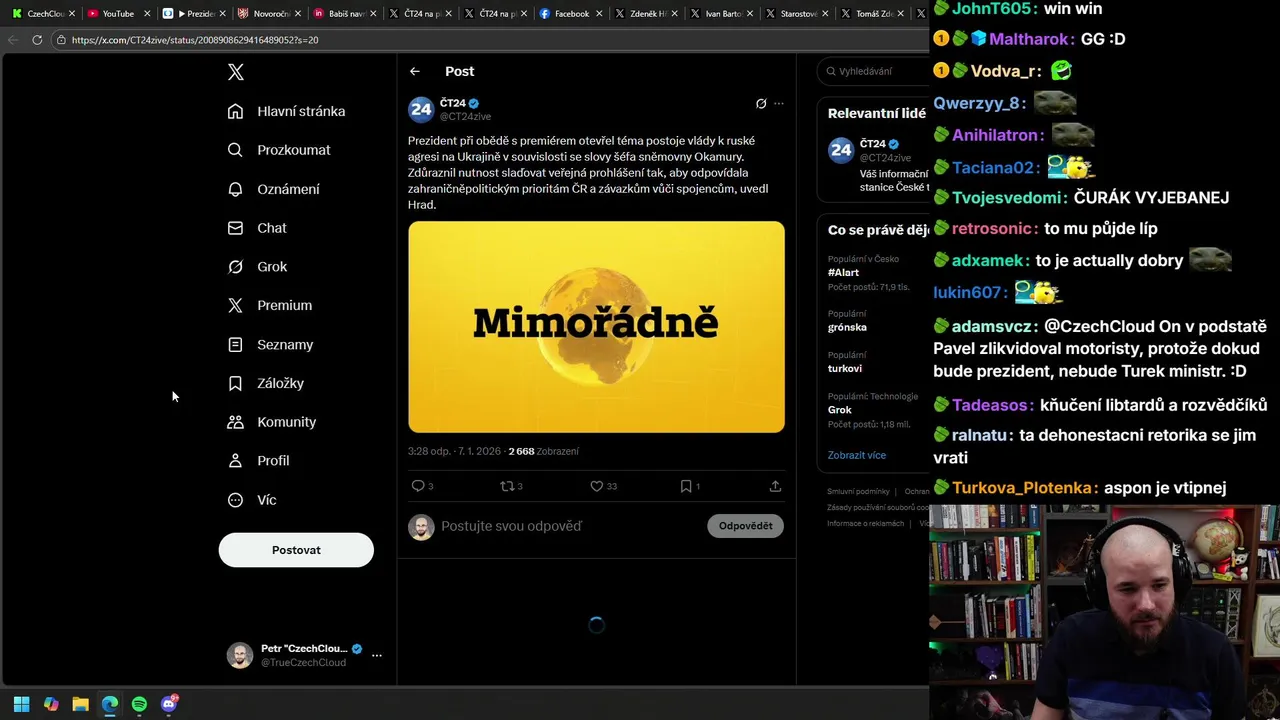Screen dimensions: 1280x720
Task: Open Copilot icon in taskbar
Action: click(x=51, y=704)
